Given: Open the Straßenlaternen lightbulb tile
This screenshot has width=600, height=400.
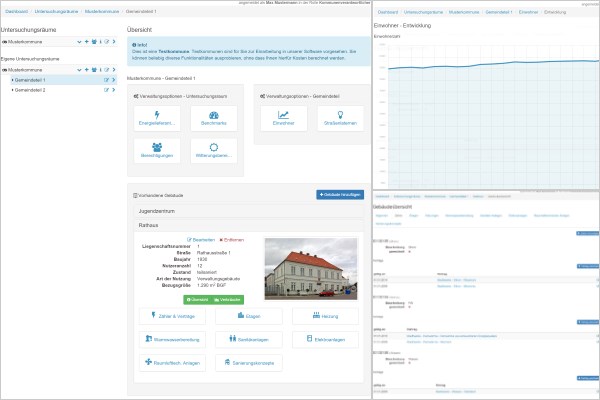Looking at the screenshot, I should (x=339, y=120).
